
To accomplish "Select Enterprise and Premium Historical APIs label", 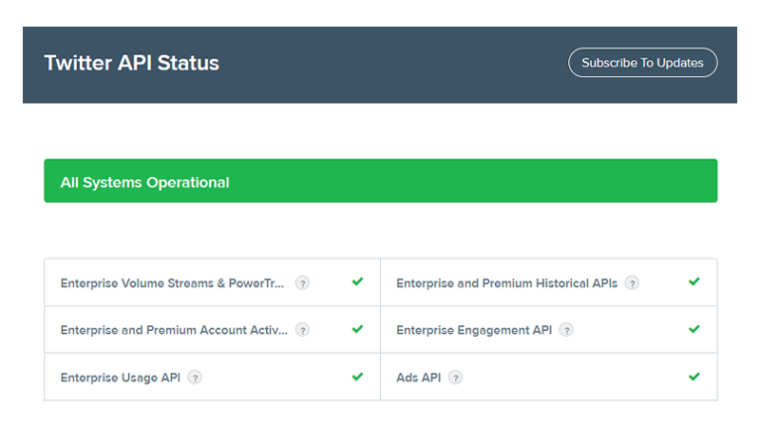I will [x=507, y=283].
